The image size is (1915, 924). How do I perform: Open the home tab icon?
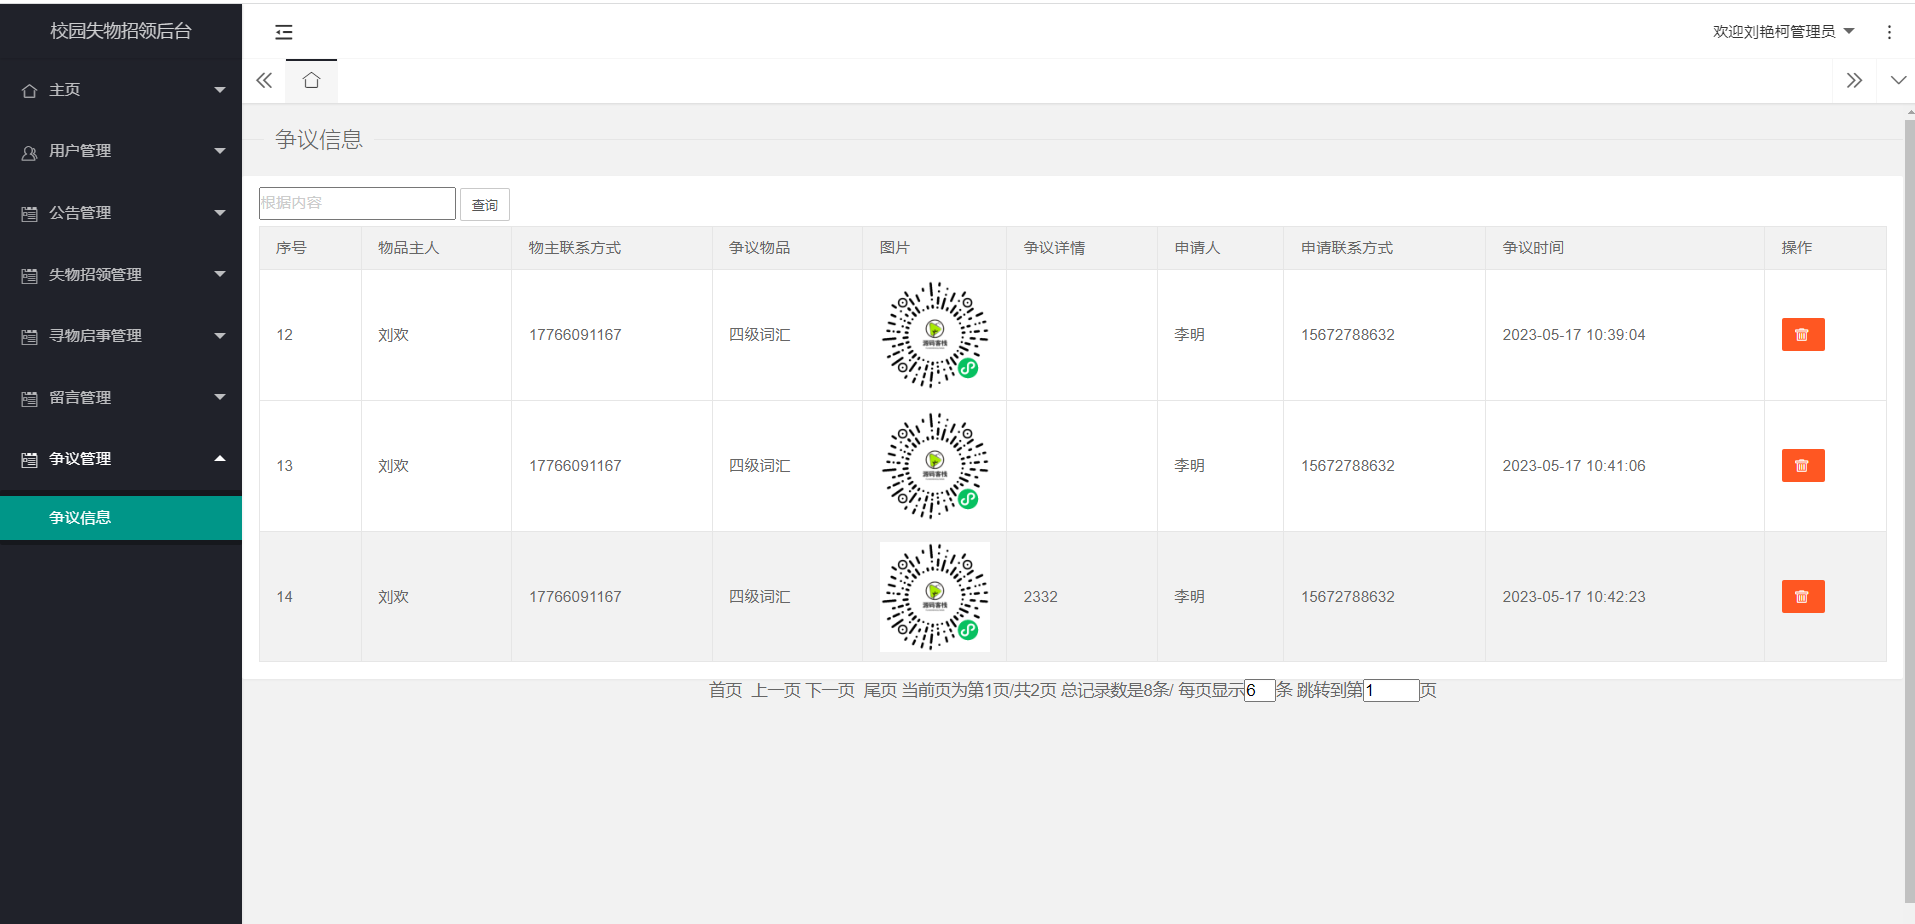(x=311, y=80)
